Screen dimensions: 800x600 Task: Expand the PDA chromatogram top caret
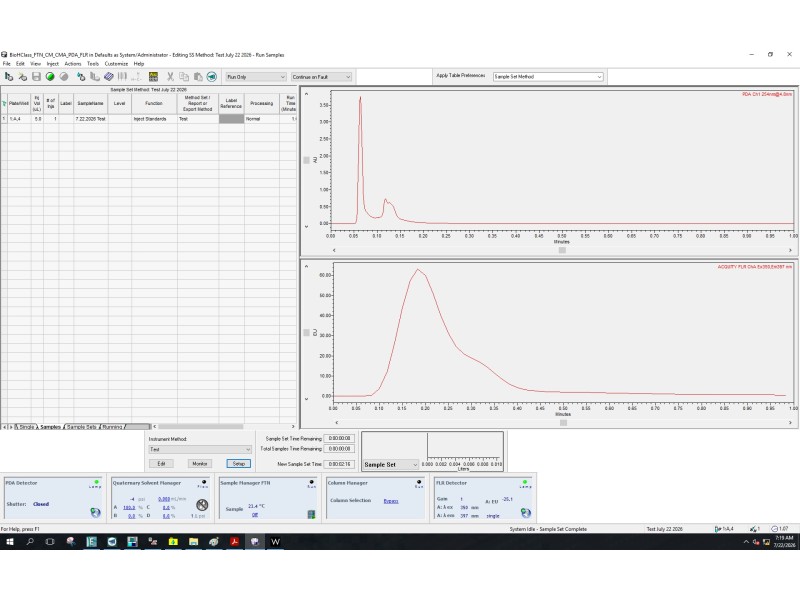[x=306, y=94]
